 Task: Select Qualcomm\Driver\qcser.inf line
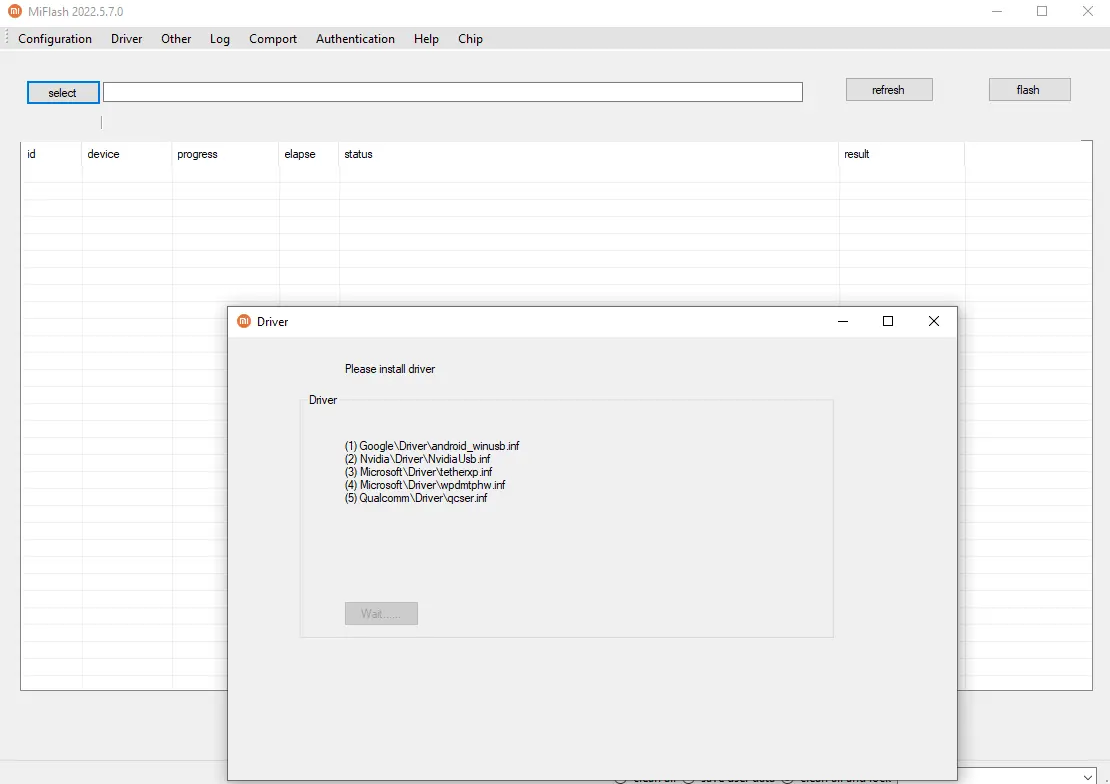coord(416,498)
